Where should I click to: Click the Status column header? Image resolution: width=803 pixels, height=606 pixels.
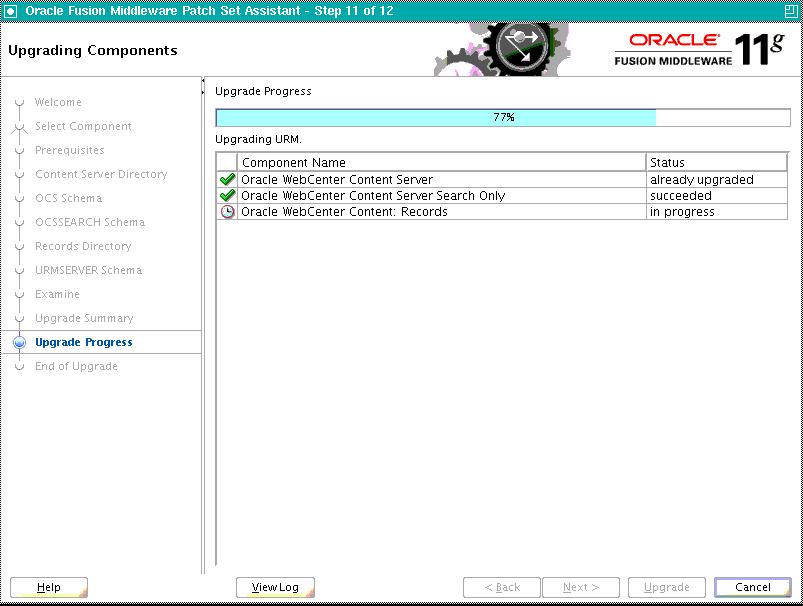[716, 162]
